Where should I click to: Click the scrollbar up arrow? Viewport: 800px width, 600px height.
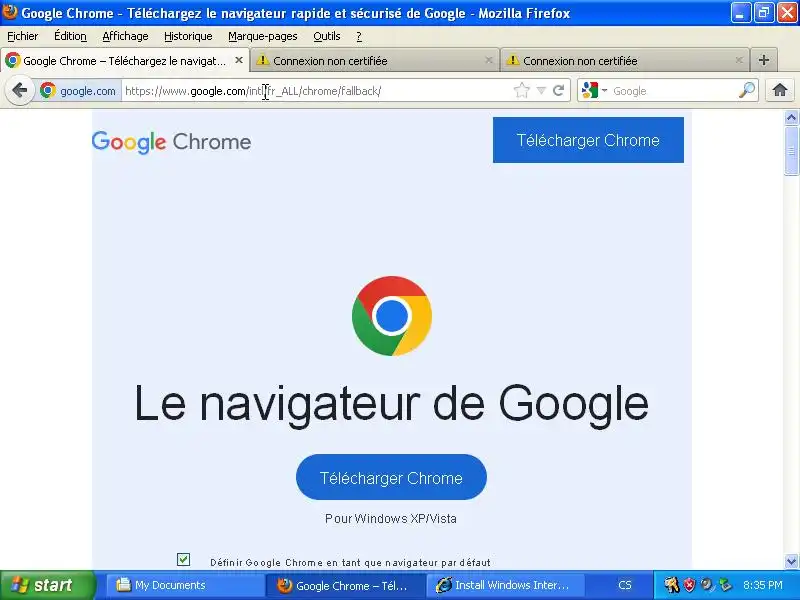[791, 118]
